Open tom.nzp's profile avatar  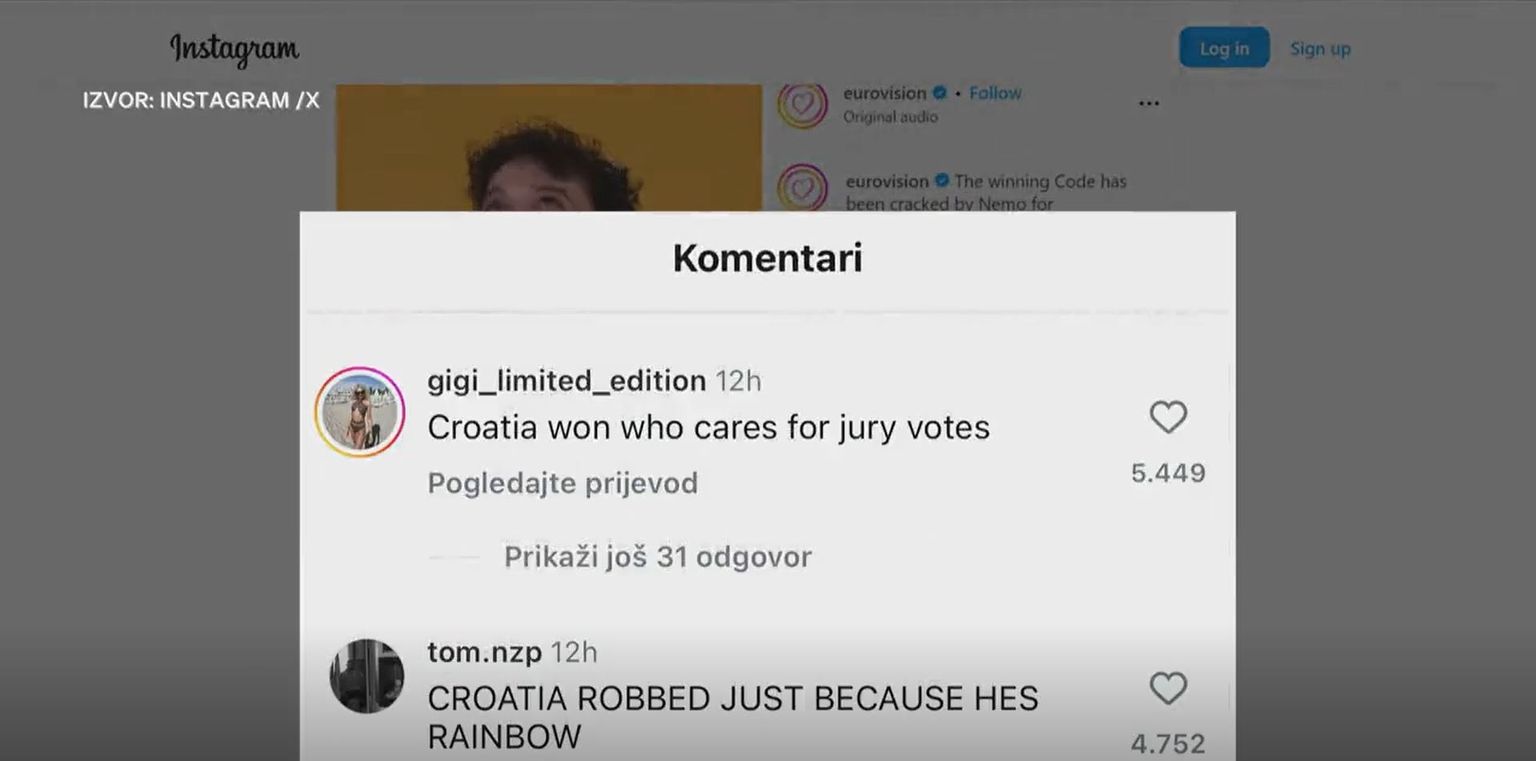pos(367,676)
